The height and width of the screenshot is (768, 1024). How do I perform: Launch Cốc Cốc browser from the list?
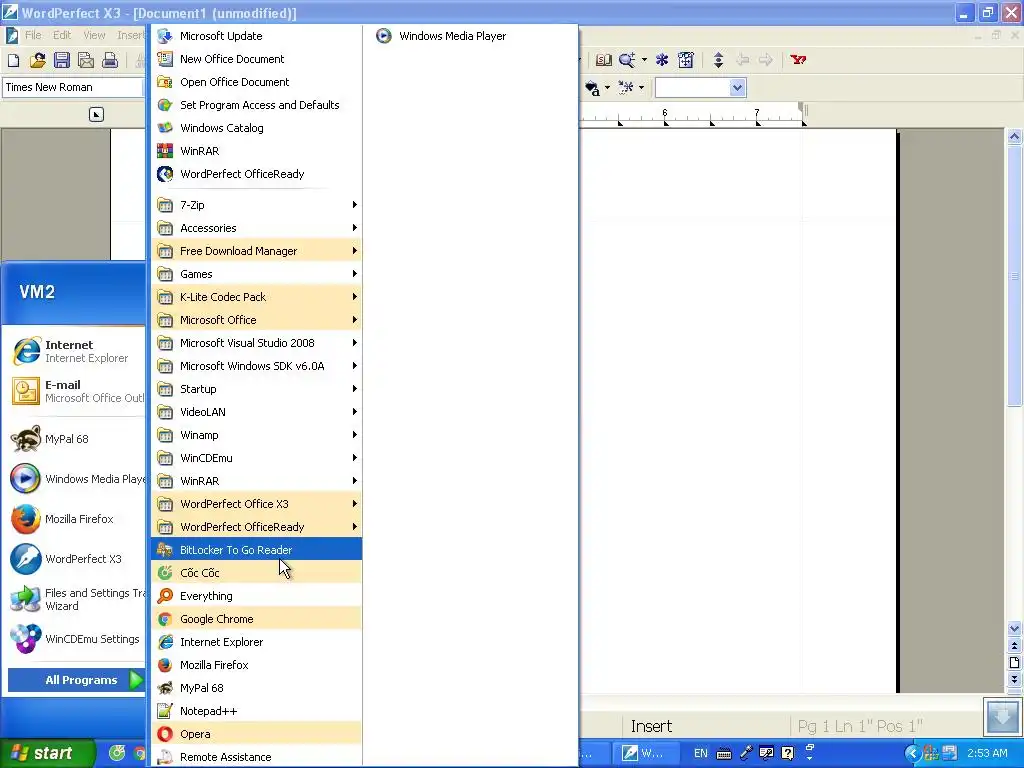(256, 573)
